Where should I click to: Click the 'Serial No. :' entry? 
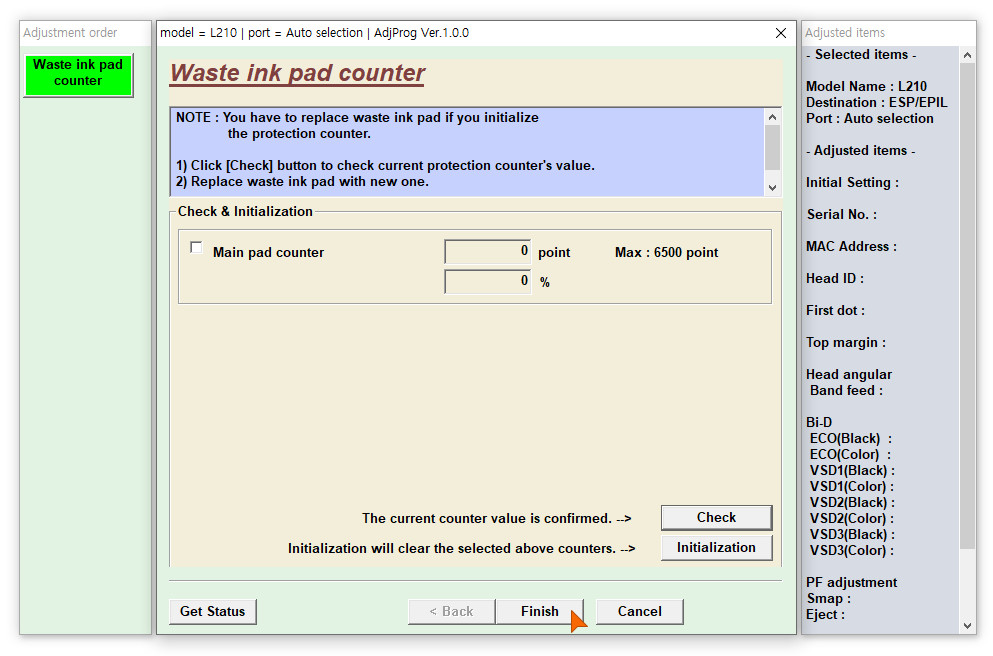[842, 215]
